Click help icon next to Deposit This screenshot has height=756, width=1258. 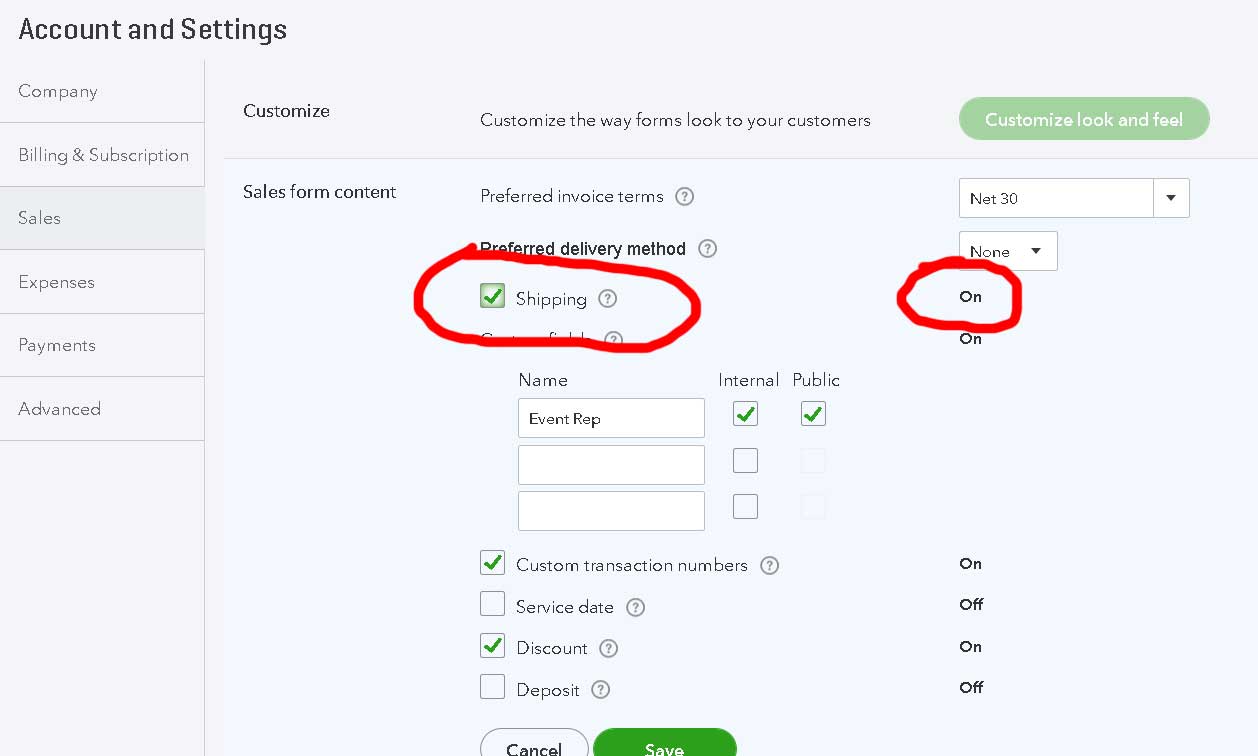[600, 689]
